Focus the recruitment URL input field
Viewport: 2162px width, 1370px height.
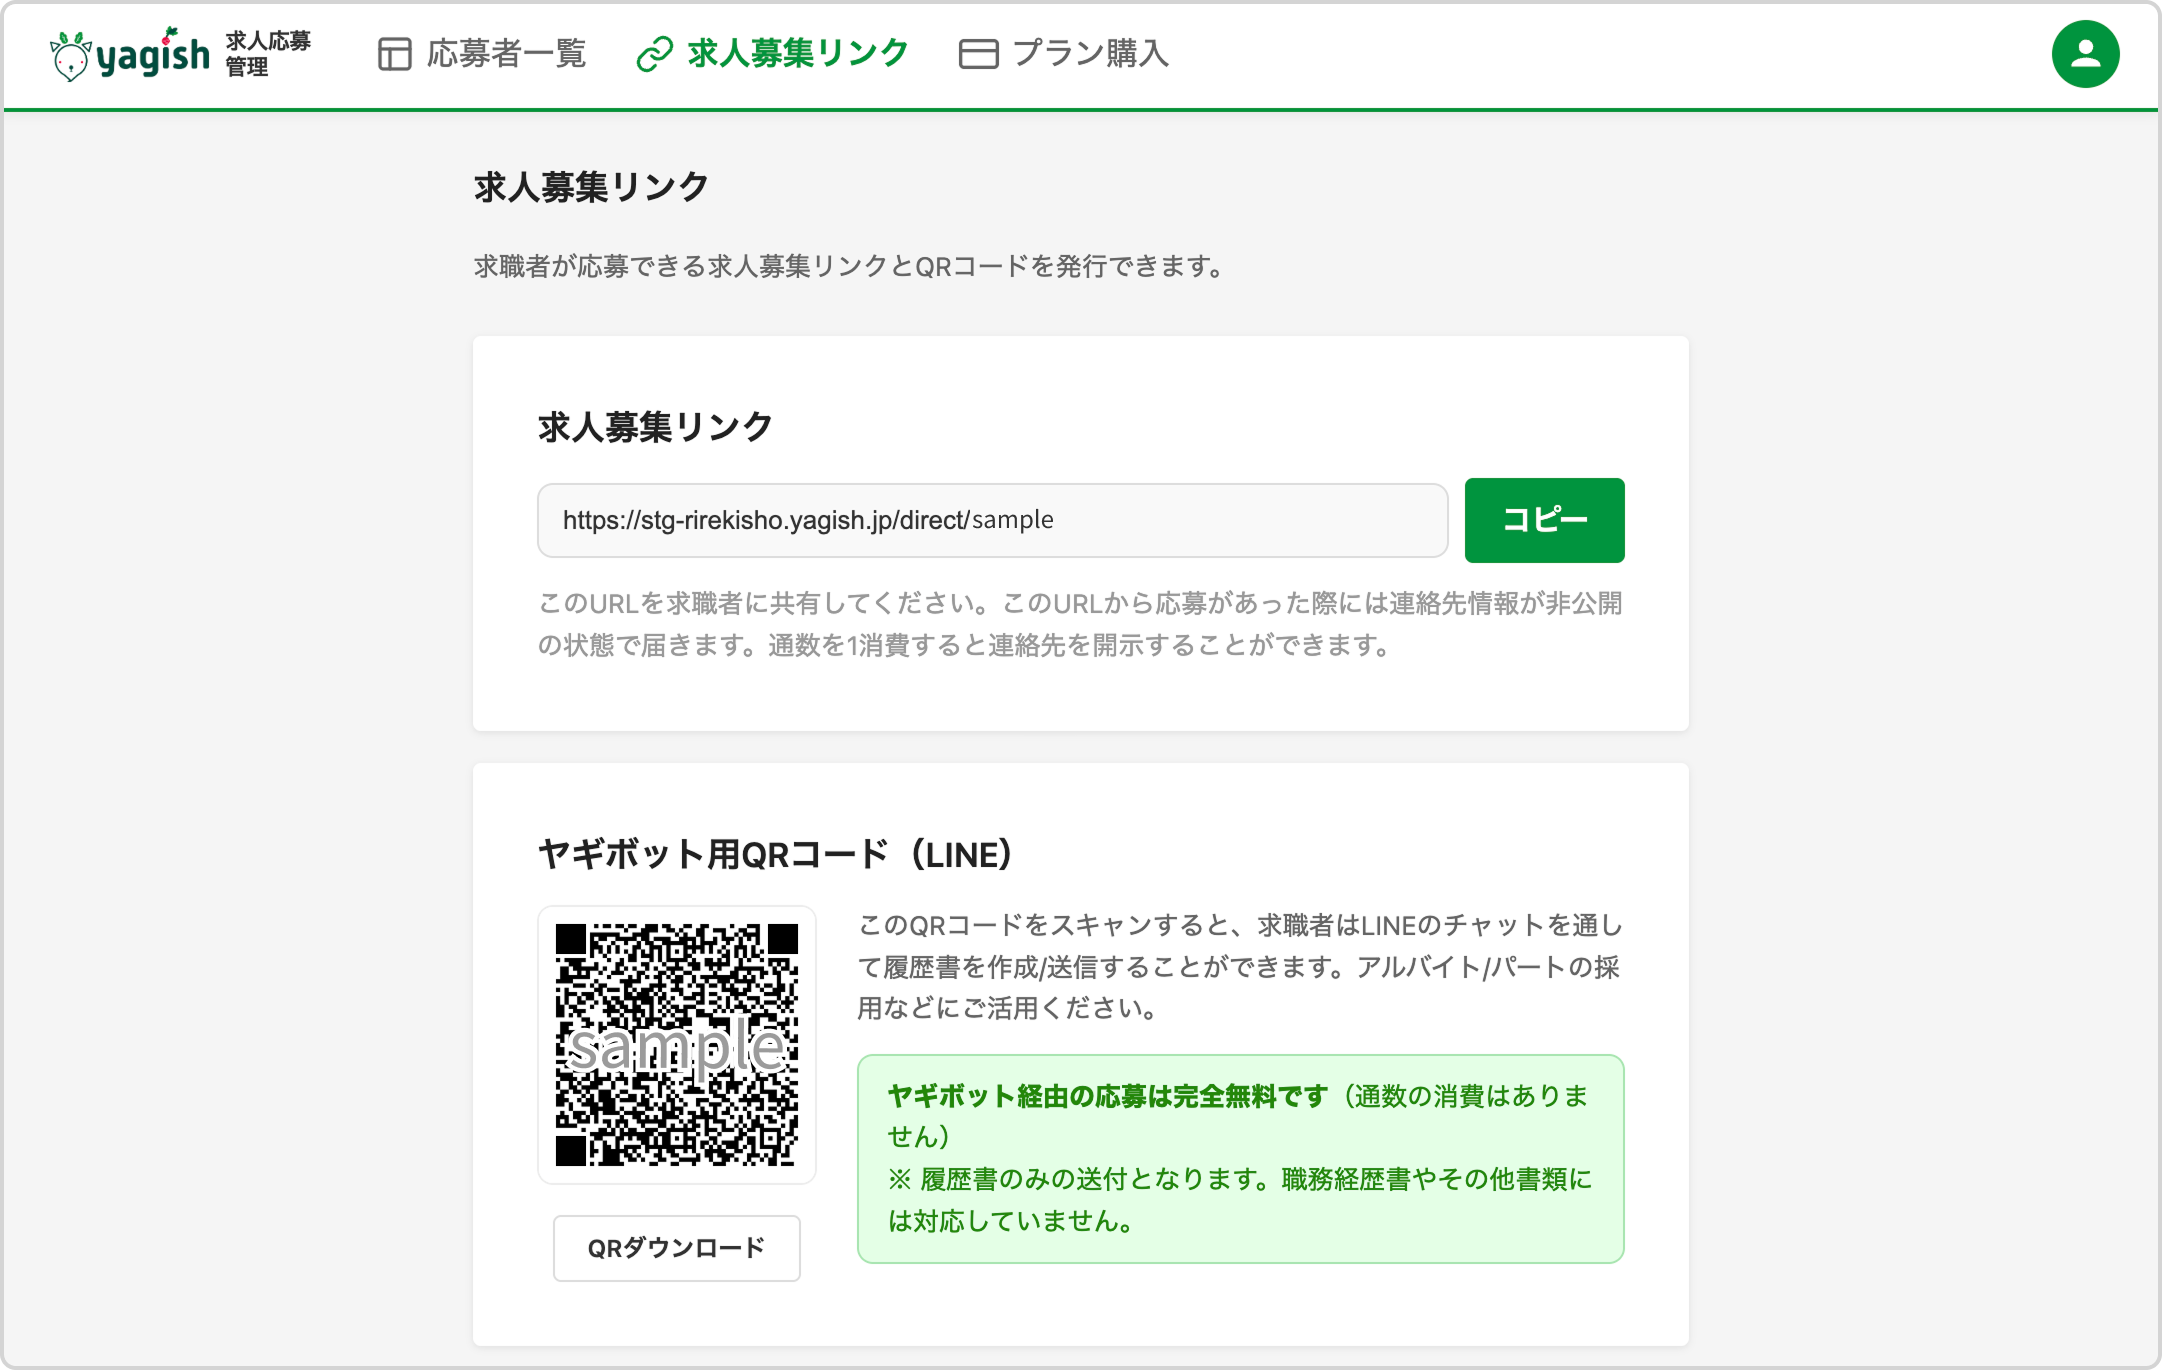(992, 520)
